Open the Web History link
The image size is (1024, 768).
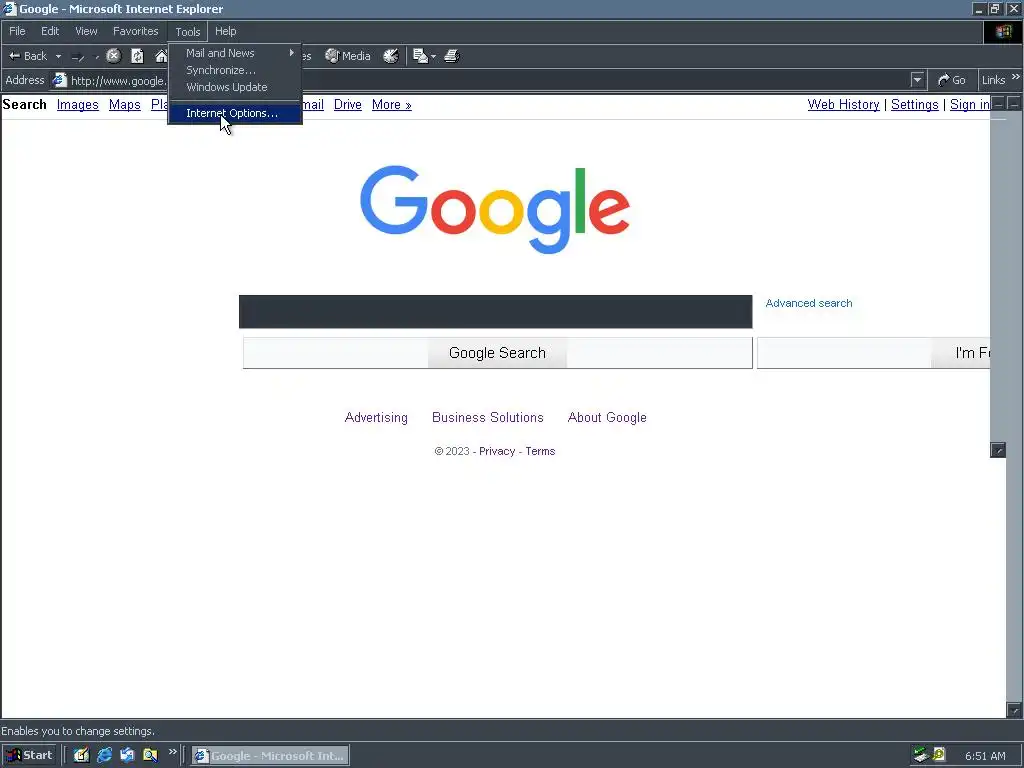tap(843, 104)
